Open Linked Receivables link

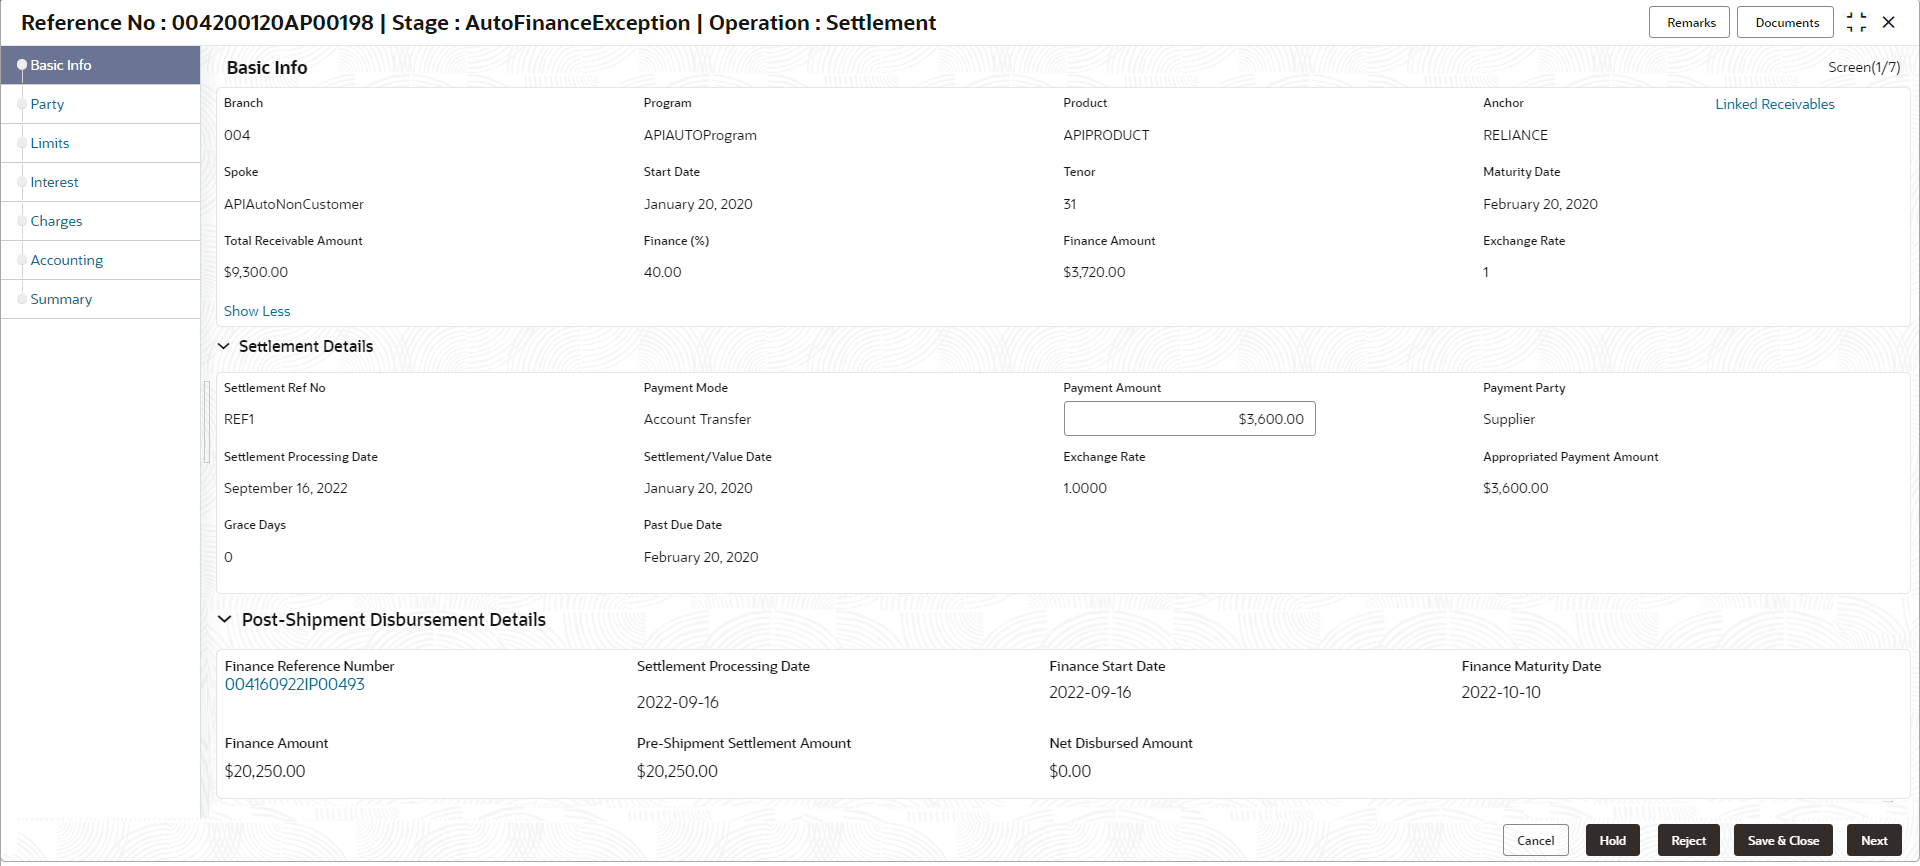pos(1774,104)
